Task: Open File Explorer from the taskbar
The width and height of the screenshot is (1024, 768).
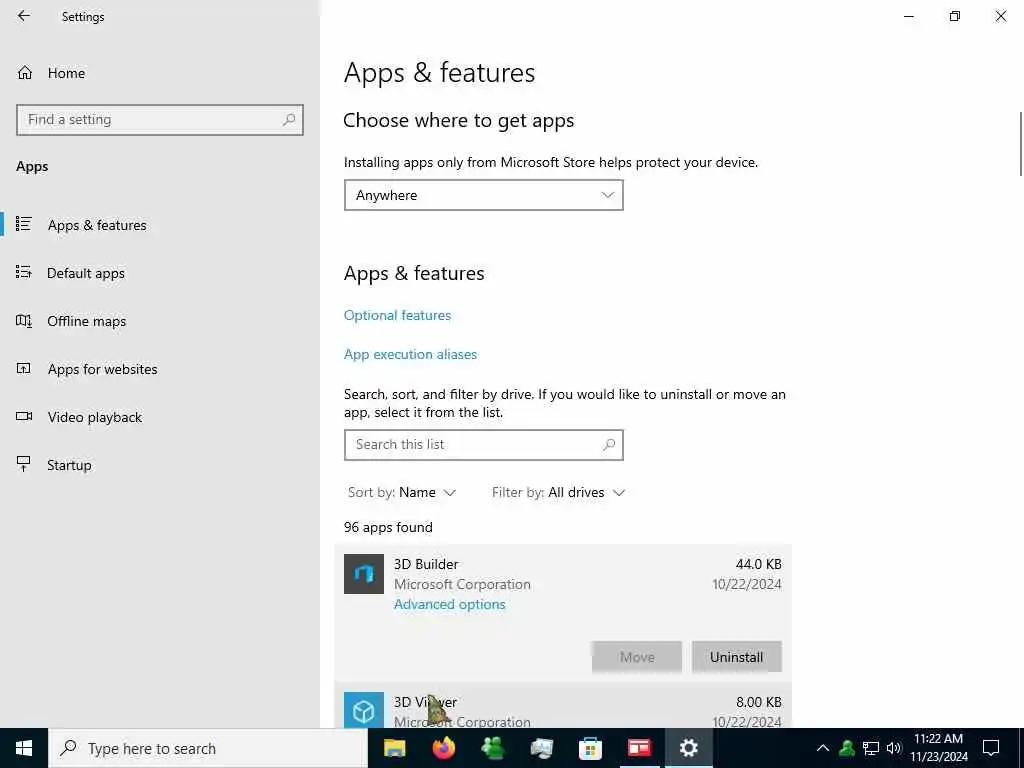Action: [x=394, y=748]
